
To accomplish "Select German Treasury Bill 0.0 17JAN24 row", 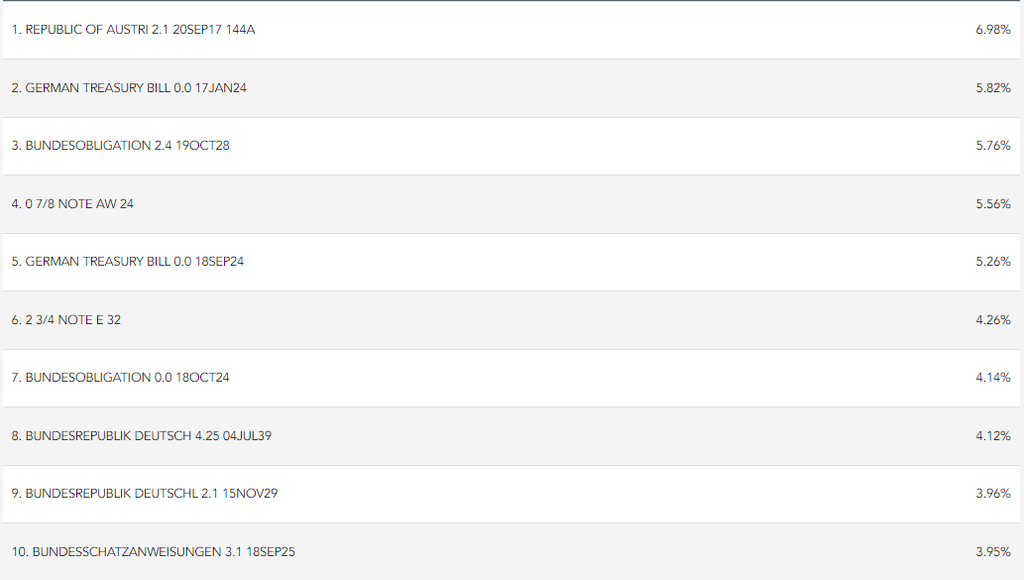I will click(129, 88).
